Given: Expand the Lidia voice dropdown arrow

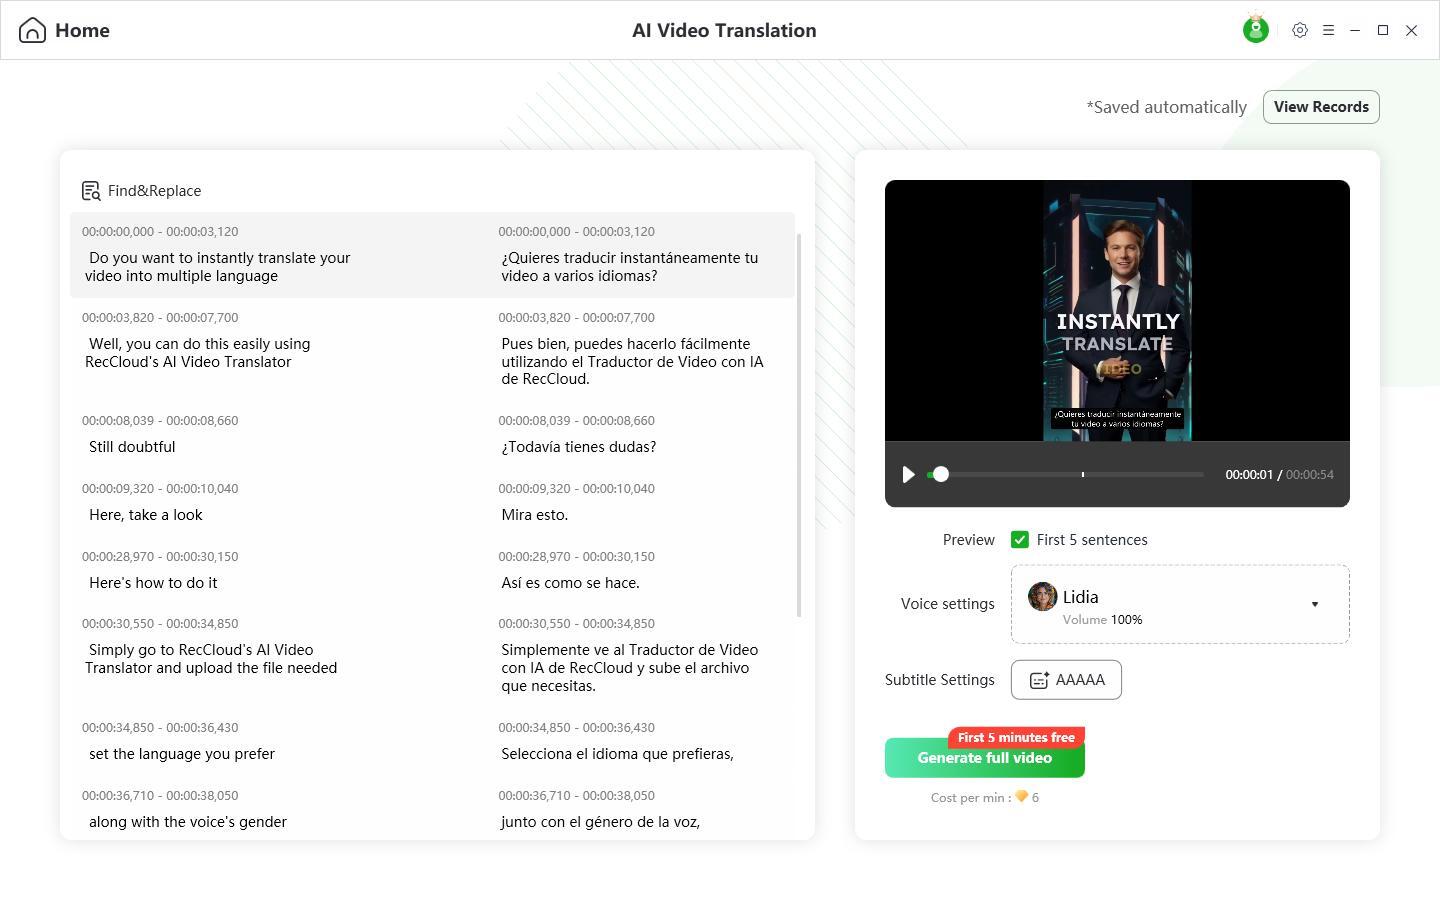Looking at the screenshot, I should 1315,604.
